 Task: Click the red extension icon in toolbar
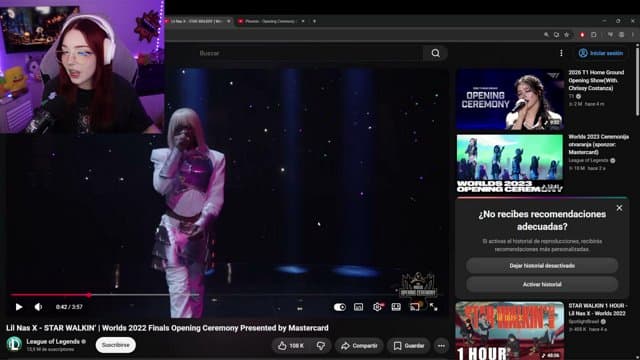click(x=582, y=35)
